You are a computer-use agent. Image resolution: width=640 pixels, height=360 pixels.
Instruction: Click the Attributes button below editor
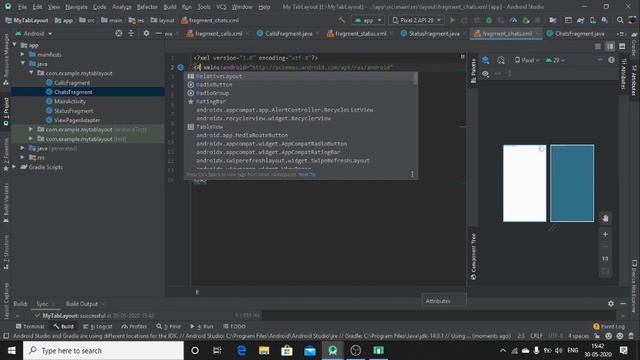click(444, 301)
